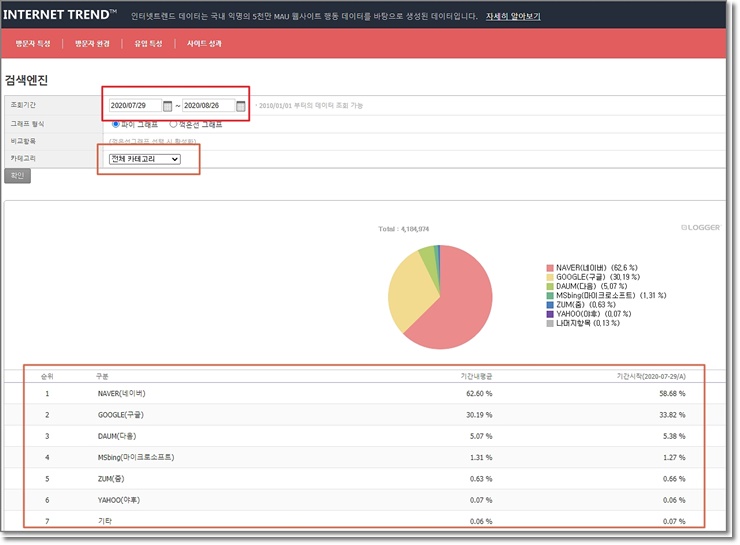The height and width of the screenshot is (545, 740).
Task: Click the 자세히 알아보기 link
Action: (x=513, y=17)
